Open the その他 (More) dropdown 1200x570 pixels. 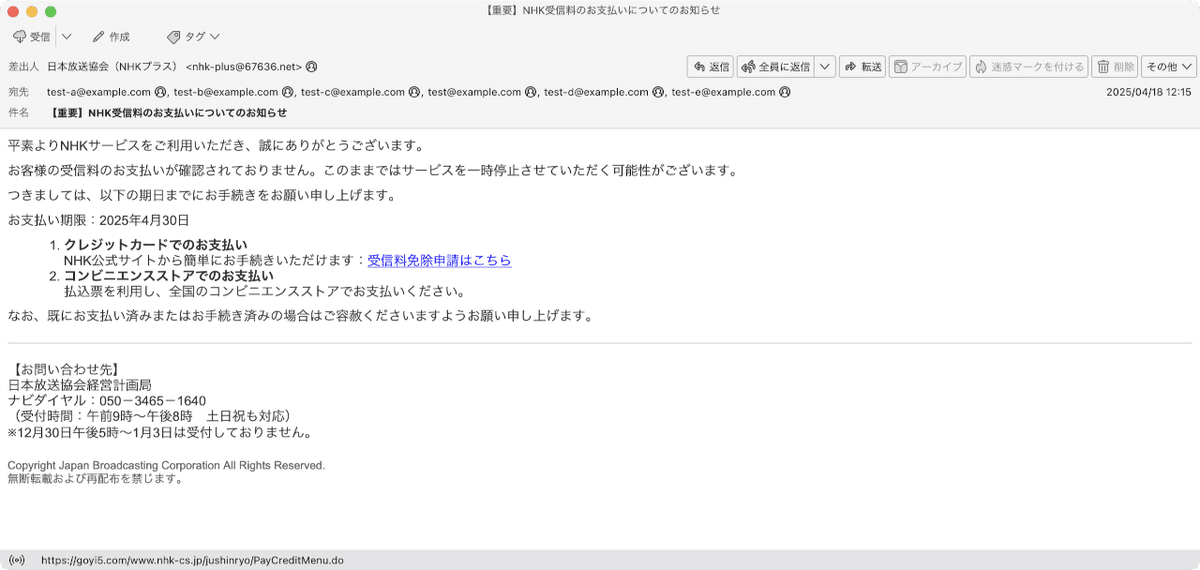1168,67
